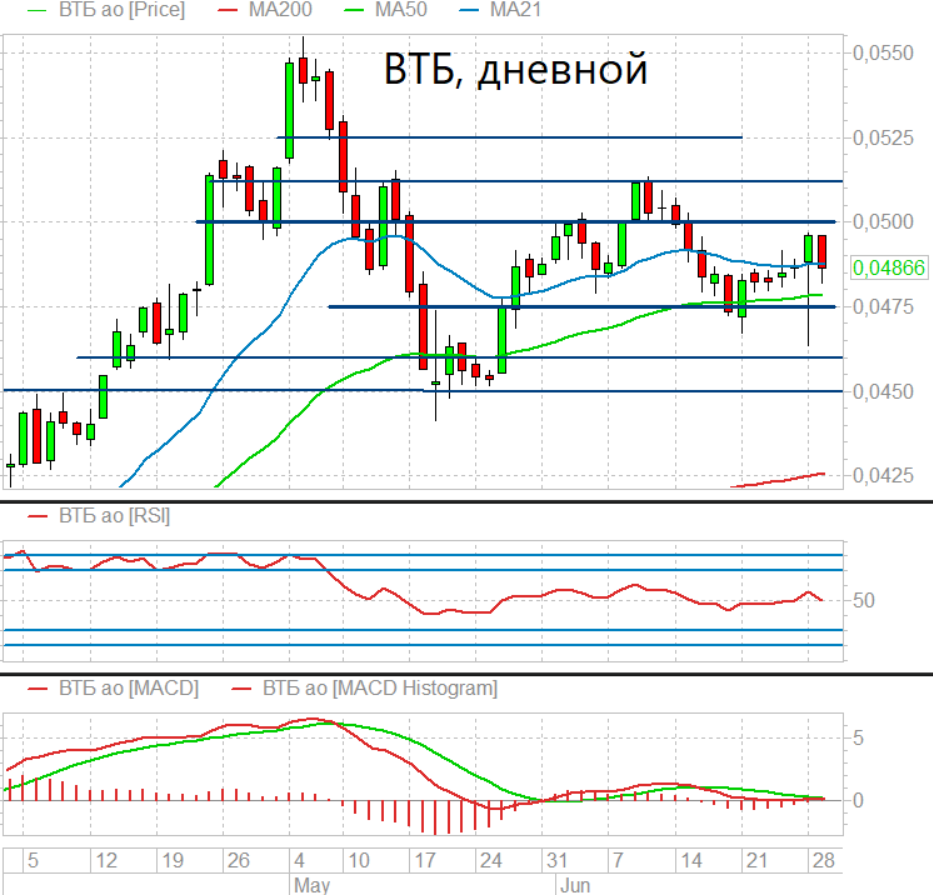Screen dimensions: 933x895
Task: Click the date label 5 on time axis
Action: [x=33, y=860]
